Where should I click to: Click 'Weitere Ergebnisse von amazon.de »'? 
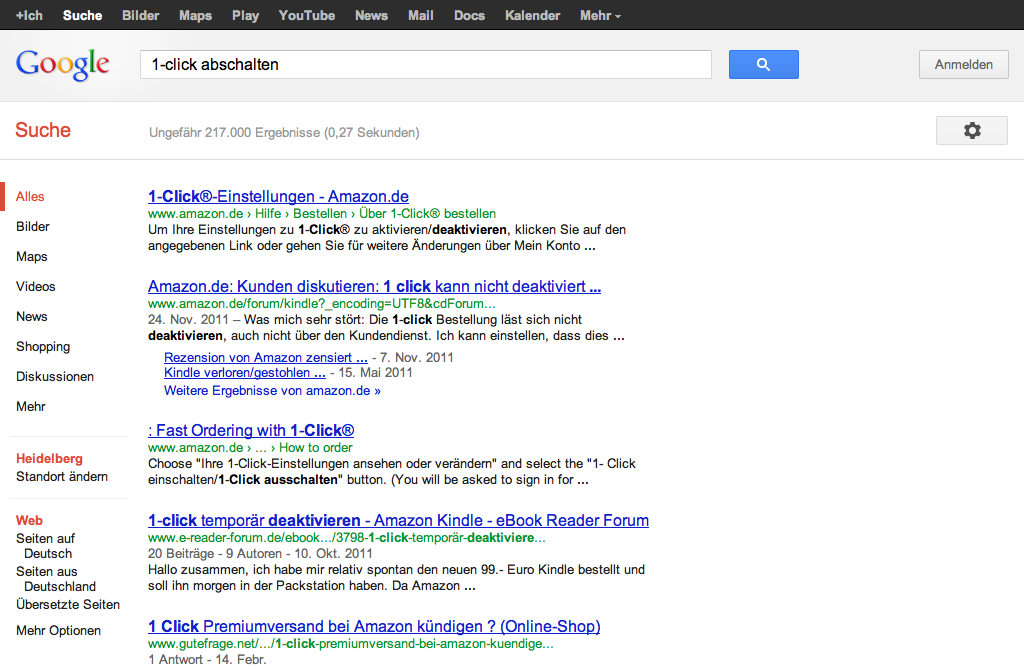click(272, 391)
